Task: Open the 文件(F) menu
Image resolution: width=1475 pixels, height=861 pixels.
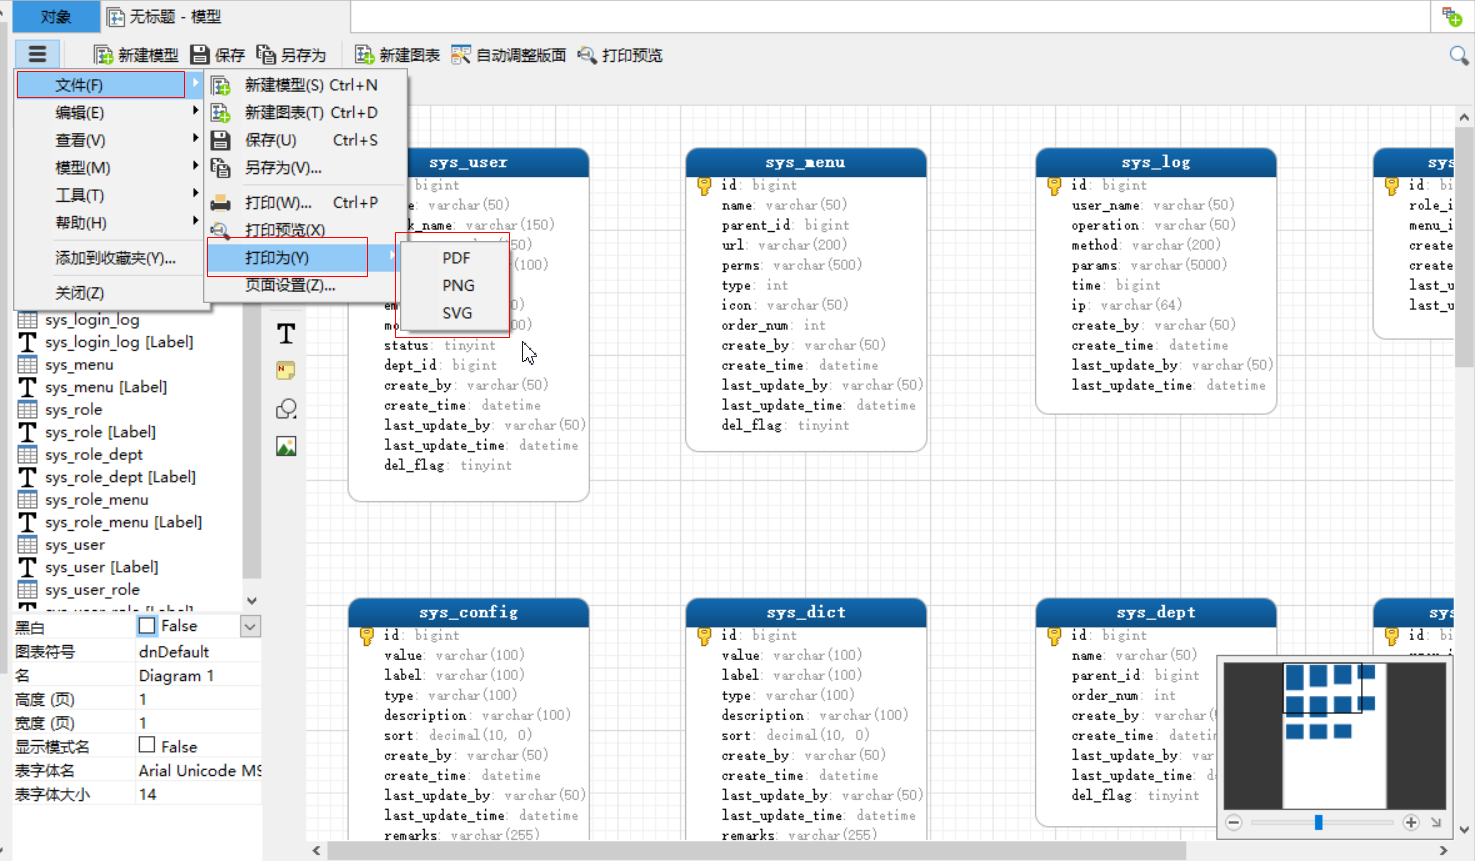Action: [x=101, y=85]
